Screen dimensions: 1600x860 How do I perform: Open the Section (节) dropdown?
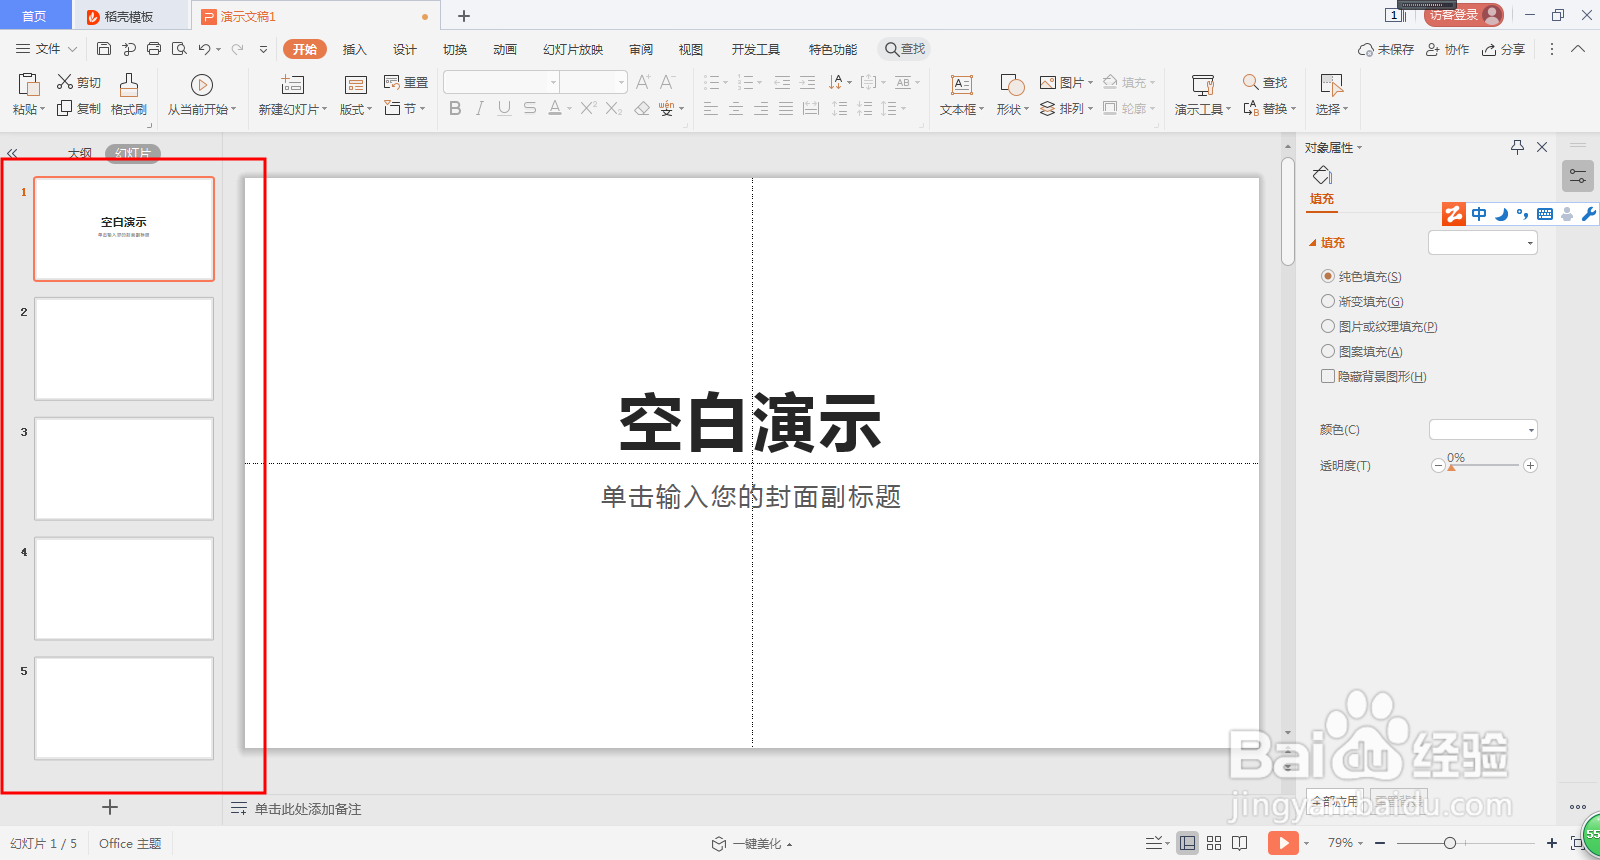pos(405,108)
